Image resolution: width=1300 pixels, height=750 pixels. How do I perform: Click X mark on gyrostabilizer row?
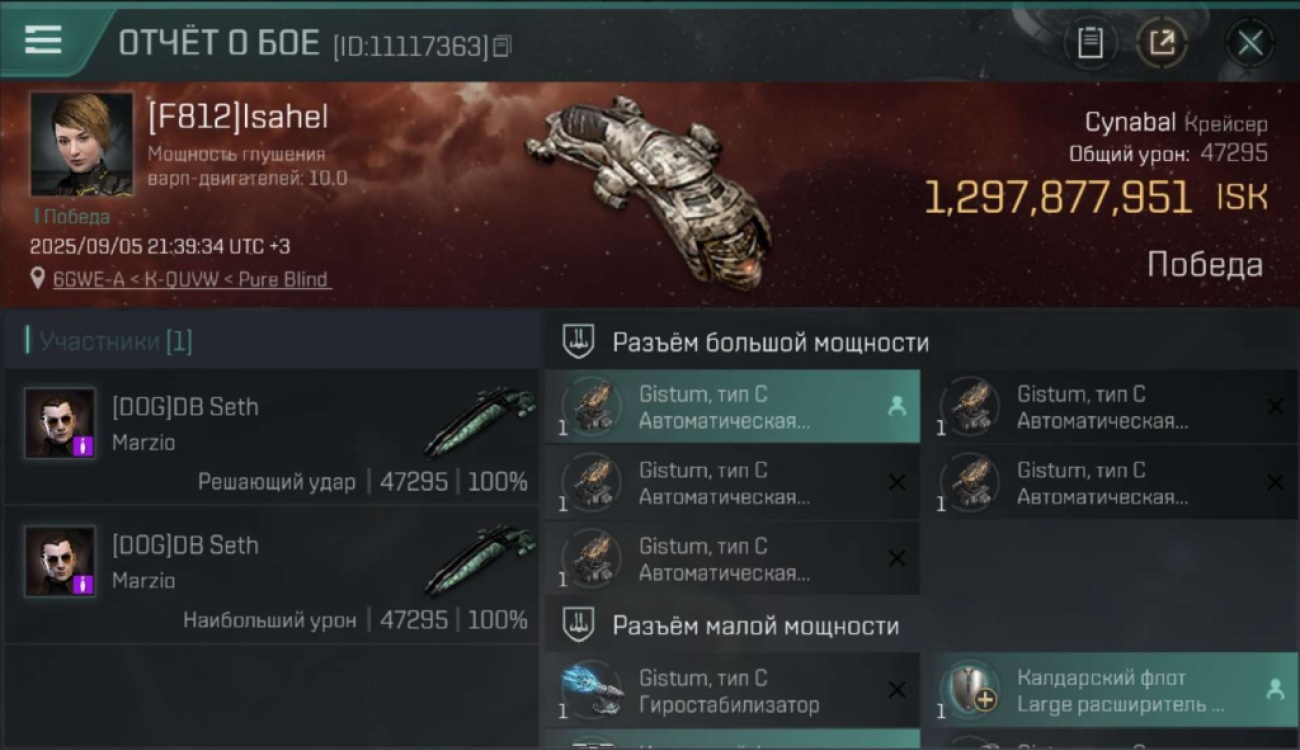pyautogui.click(x=897, y=690)
